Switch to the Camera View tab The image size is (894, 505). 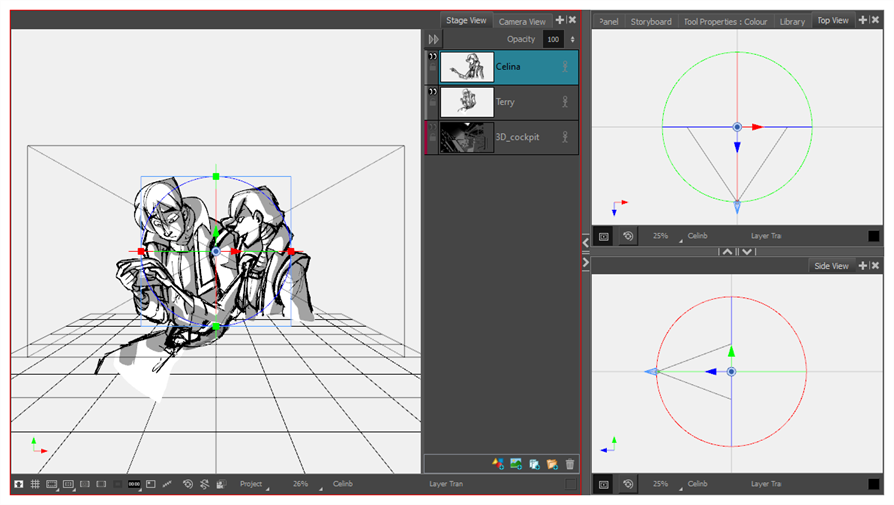(522, 21)
